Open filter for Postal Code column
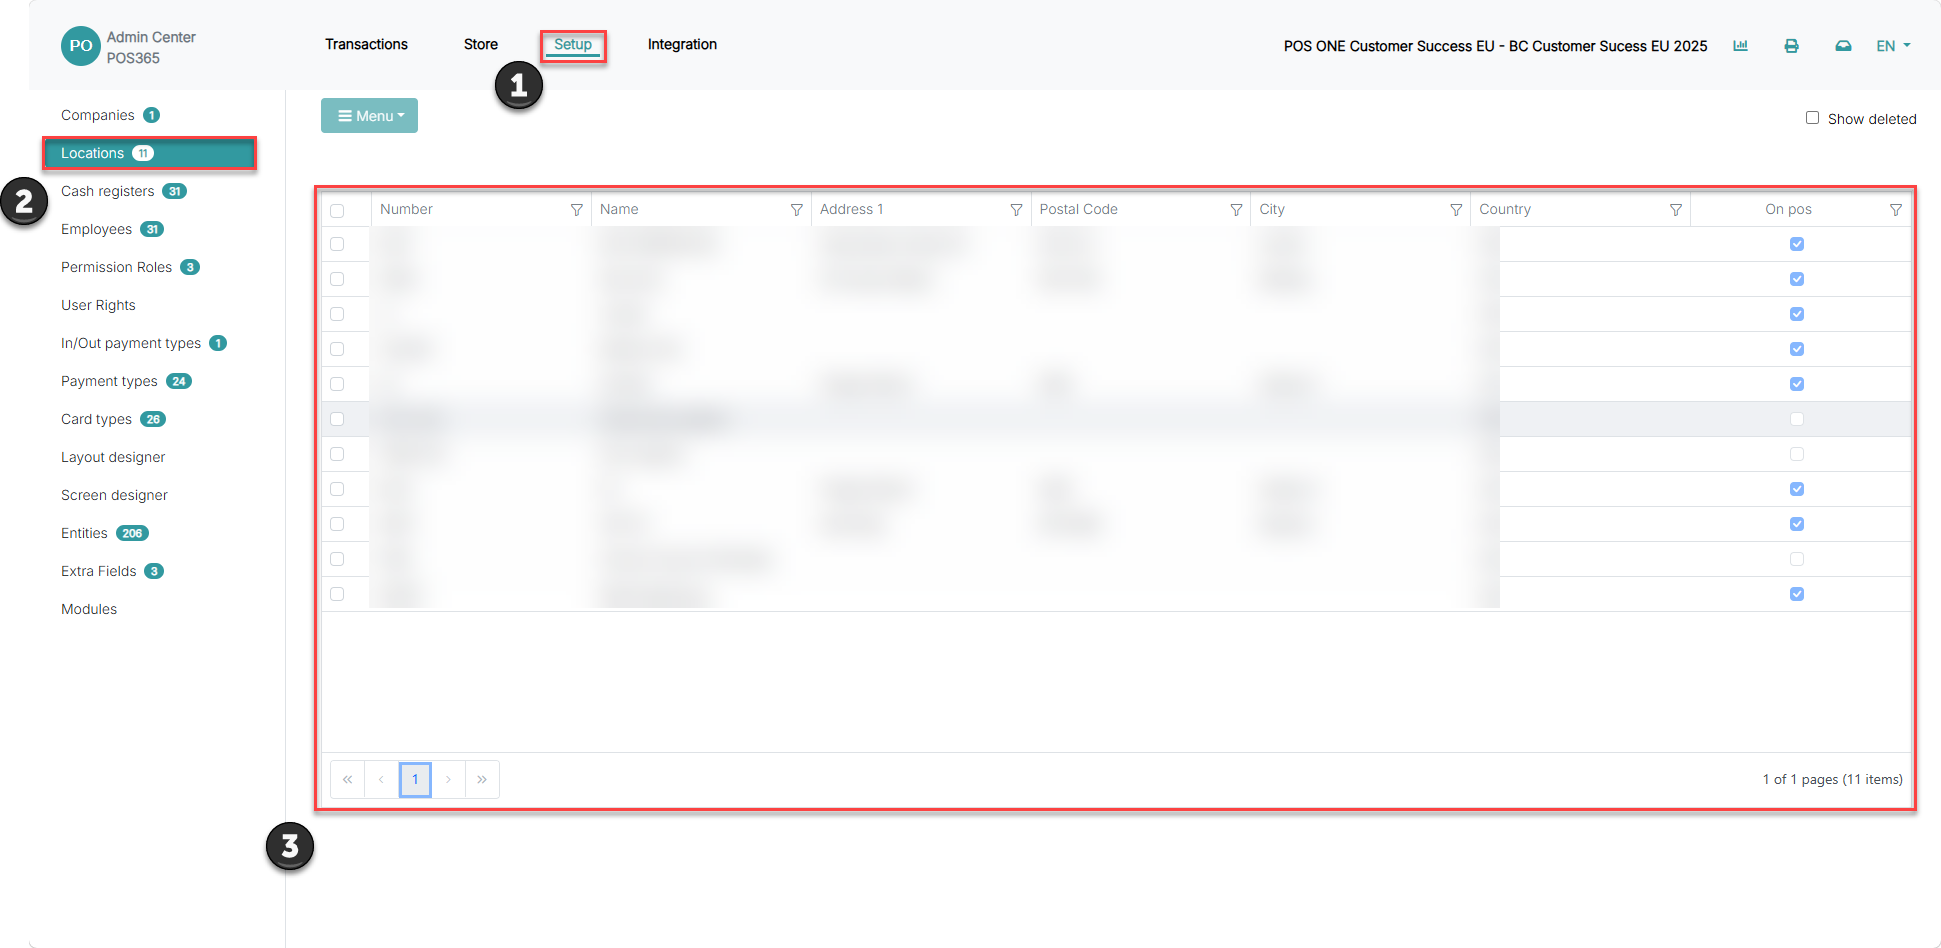Screen dimensions: 1941x948 [x=1236, y=210]
